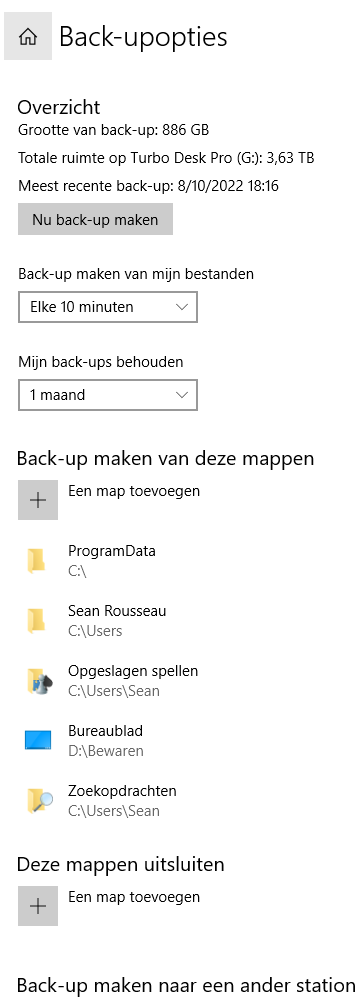
Task: Select the ProgramData C:\ list entry
Action: click(181, 561)
